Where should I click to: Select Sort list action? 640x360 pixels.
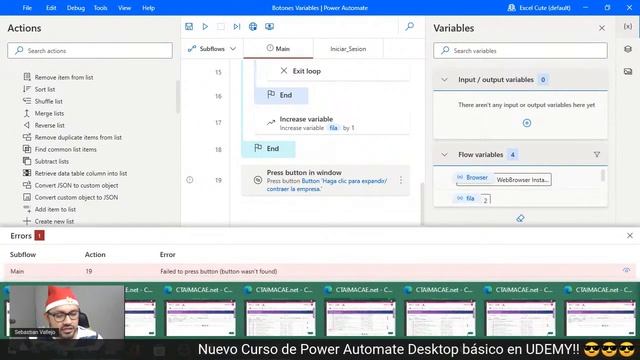pyautogui.click(x=39, y=89)
